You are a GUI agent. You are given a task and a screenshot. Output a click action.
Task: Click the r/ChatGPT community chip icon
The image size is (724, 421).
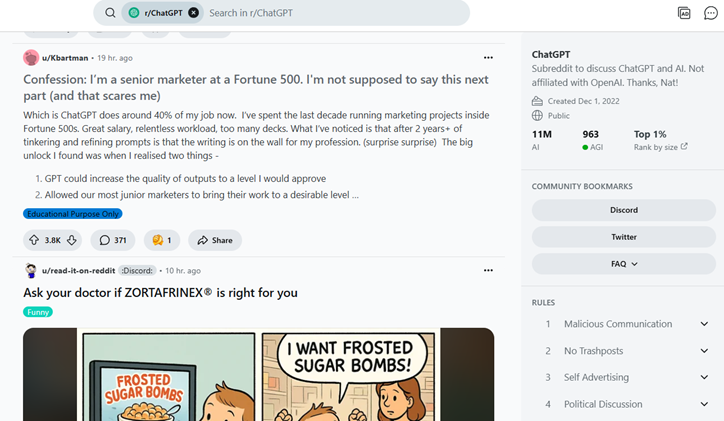coord(134,13)
